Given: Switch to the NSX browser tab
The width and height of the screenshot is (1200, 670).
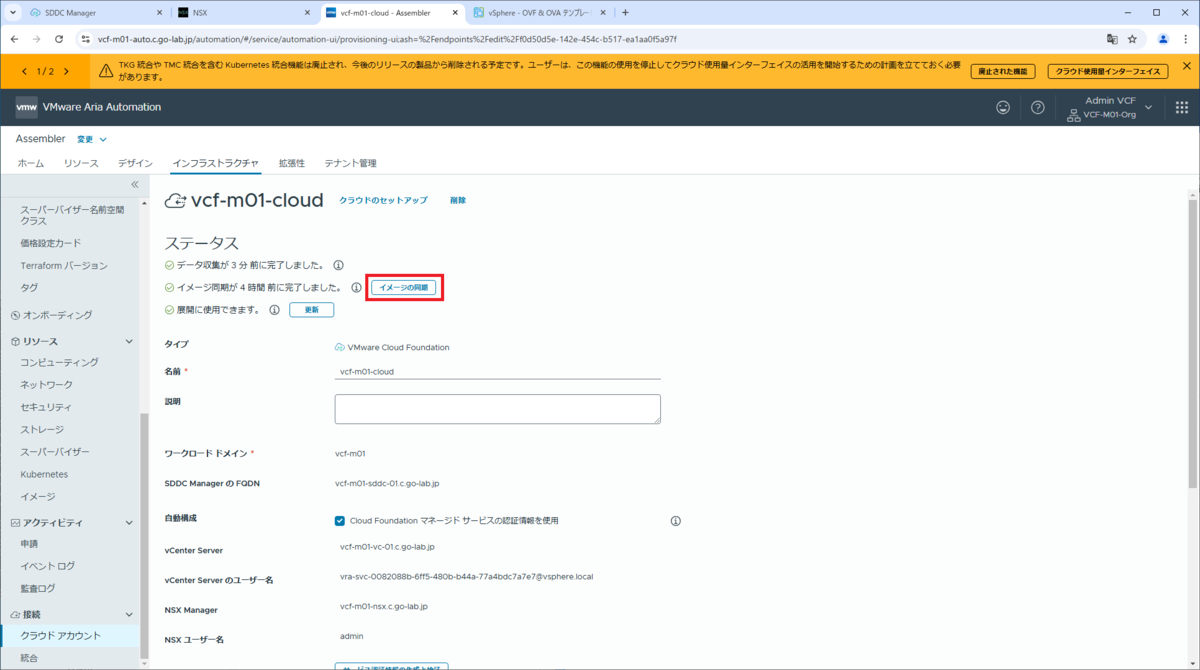Looking at the screenshot, I should pos(243,13).
